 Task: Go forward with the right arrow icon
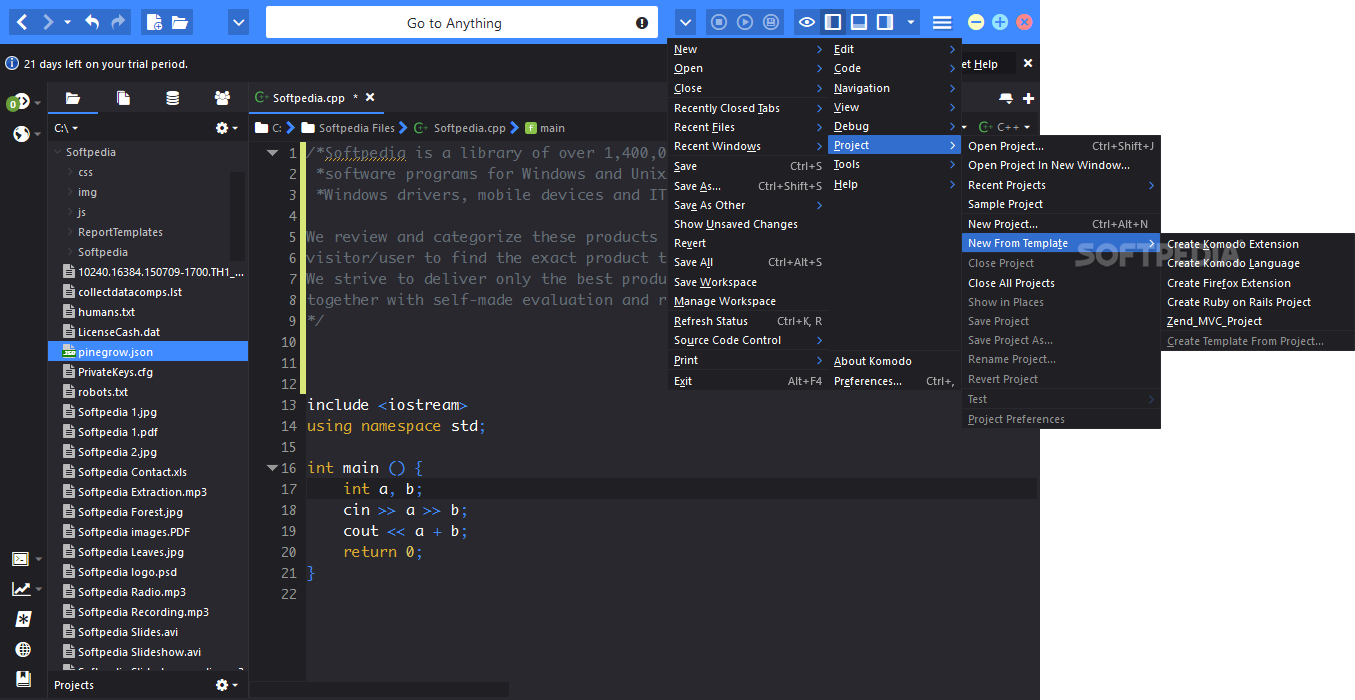click(x=47, y=22)
